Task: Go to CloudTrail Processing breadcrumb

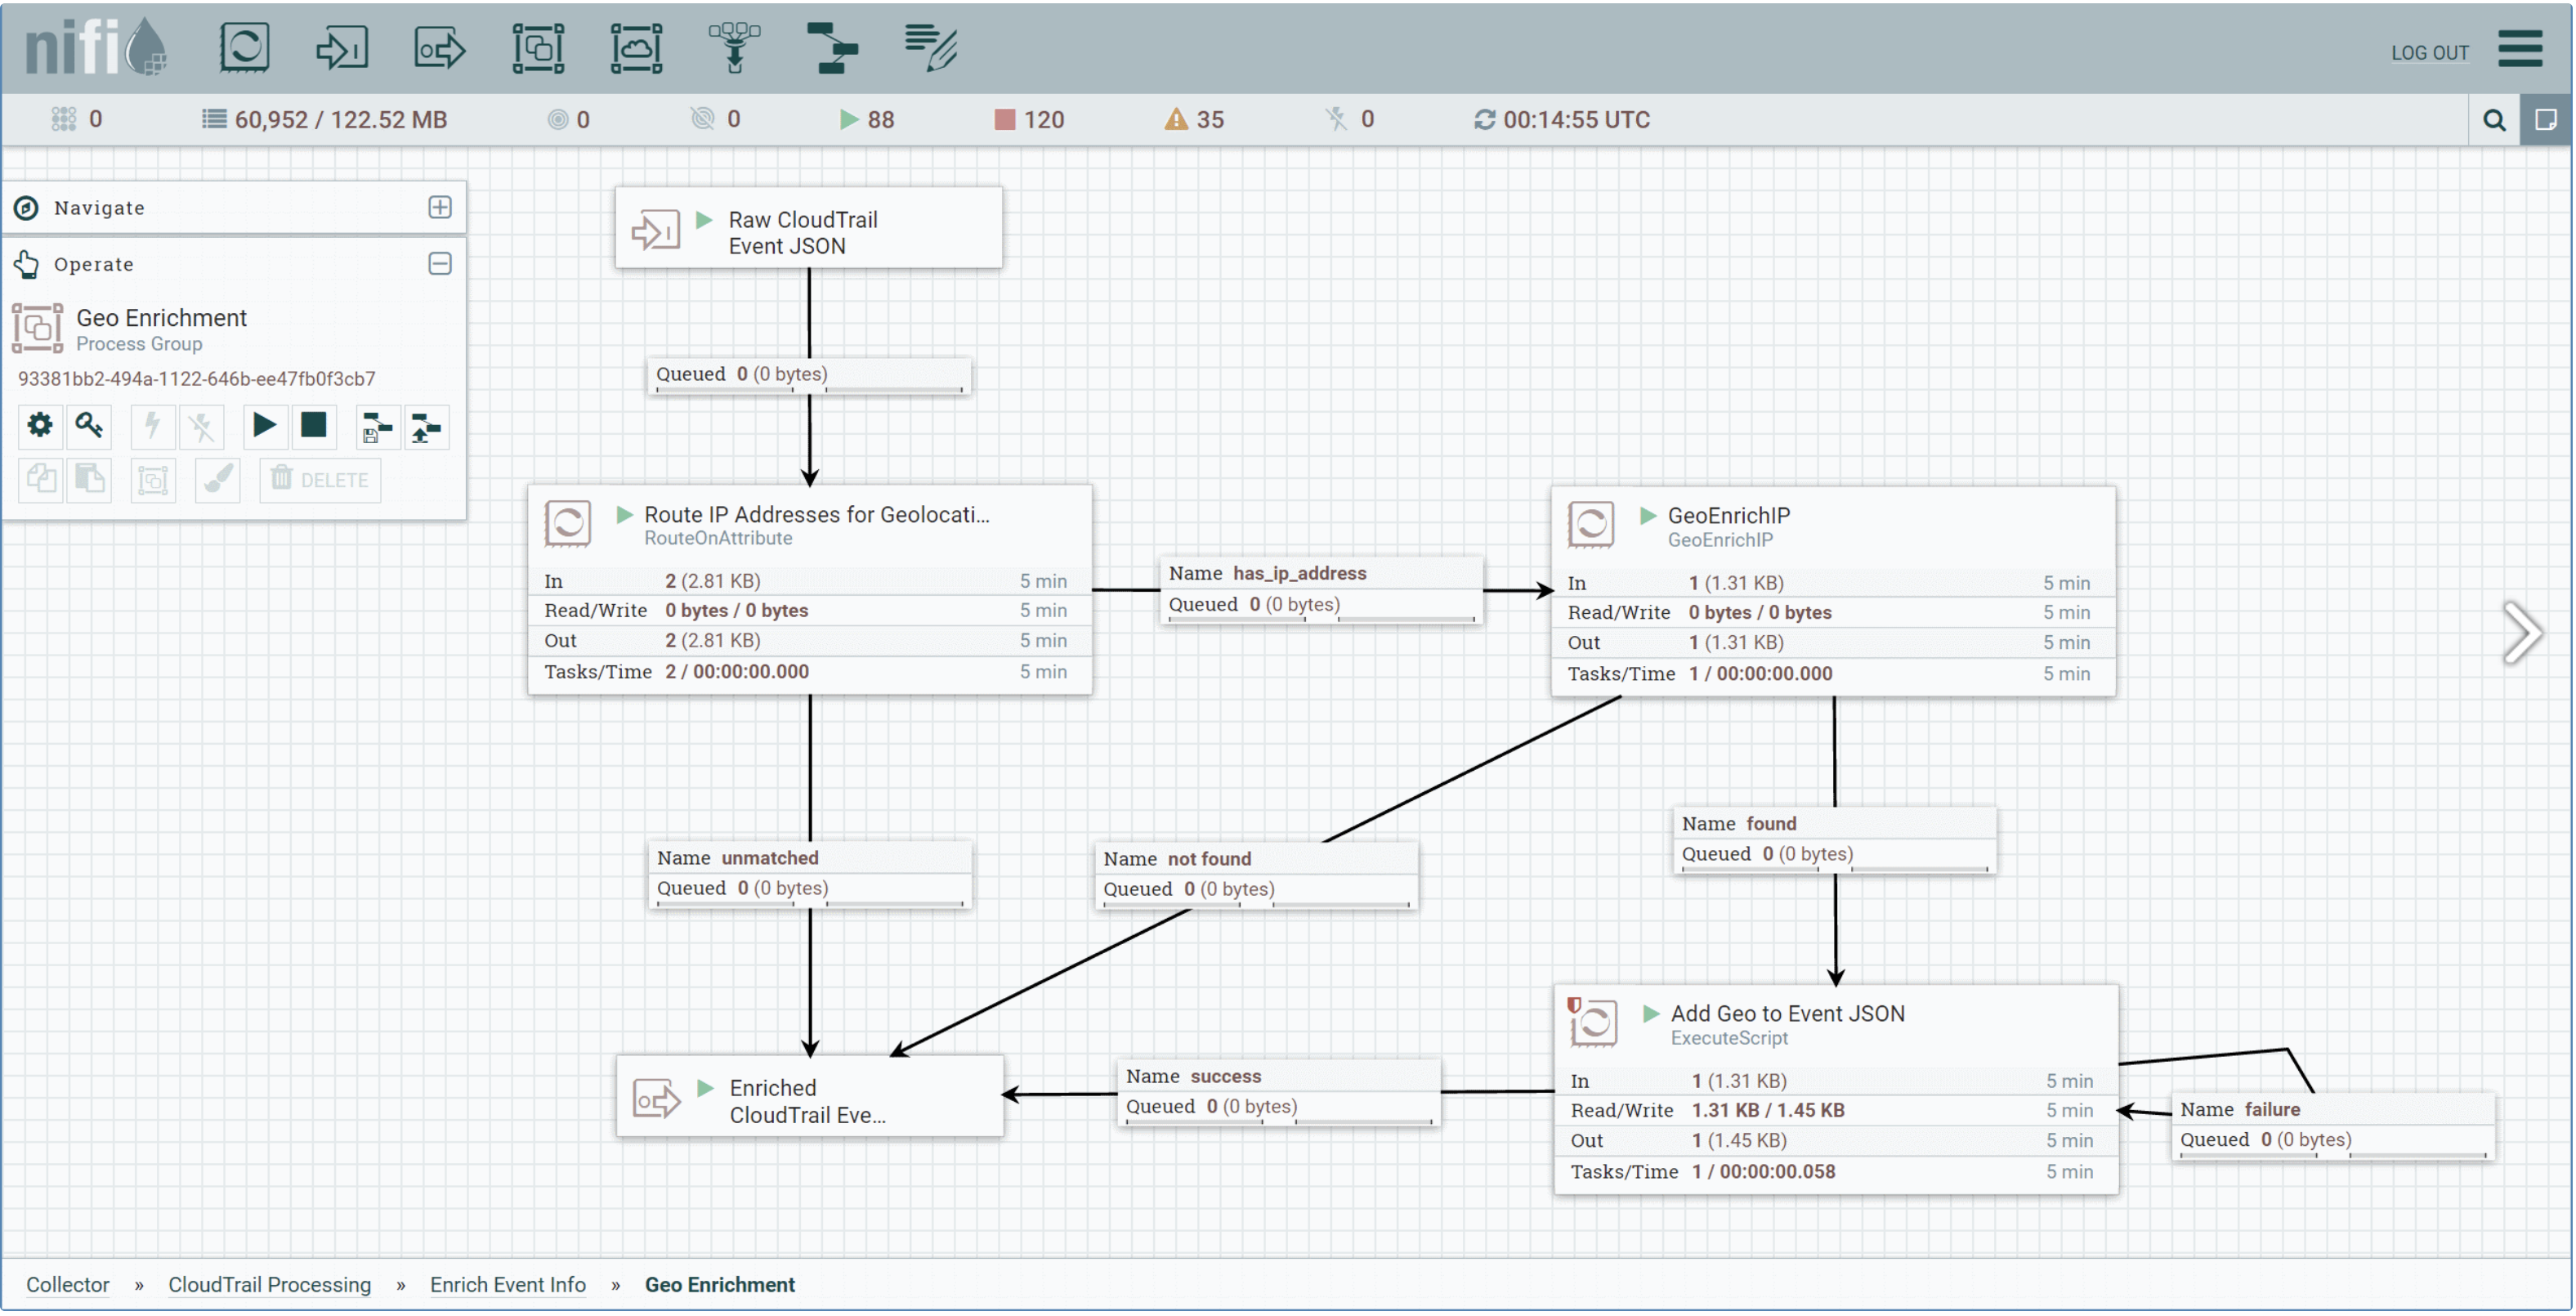Action: tap(269, 1284)
